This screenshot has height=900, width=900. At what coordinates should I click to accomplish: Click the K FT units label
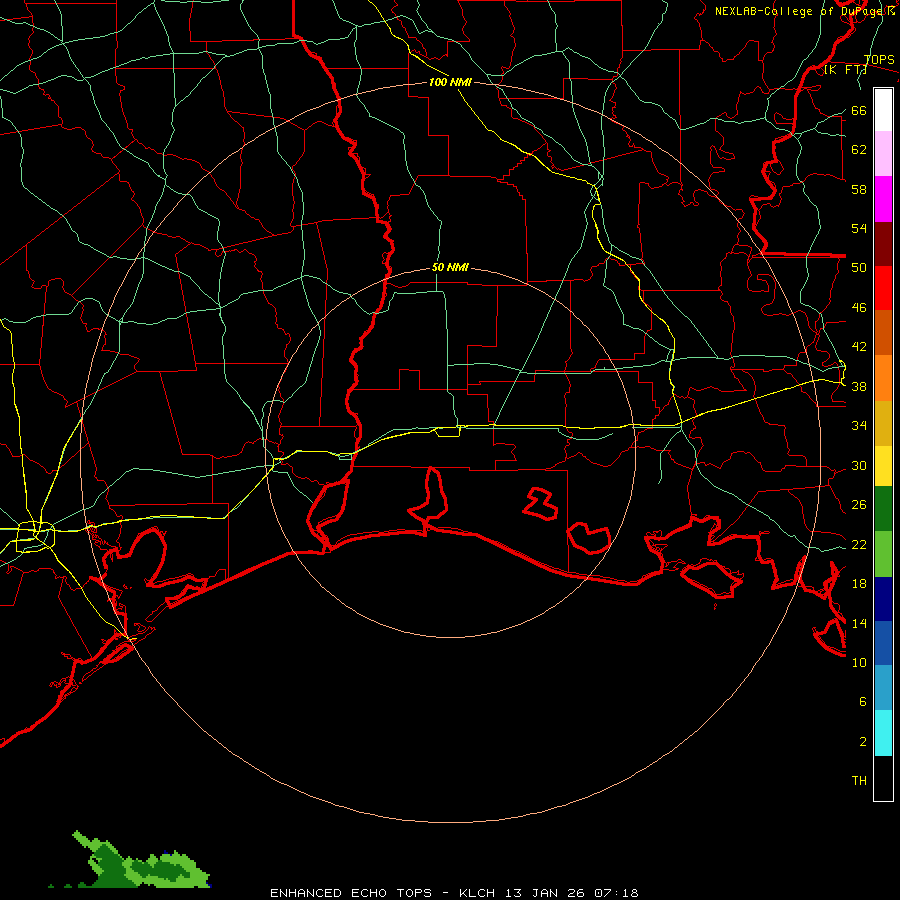click(x=845, y=70)
